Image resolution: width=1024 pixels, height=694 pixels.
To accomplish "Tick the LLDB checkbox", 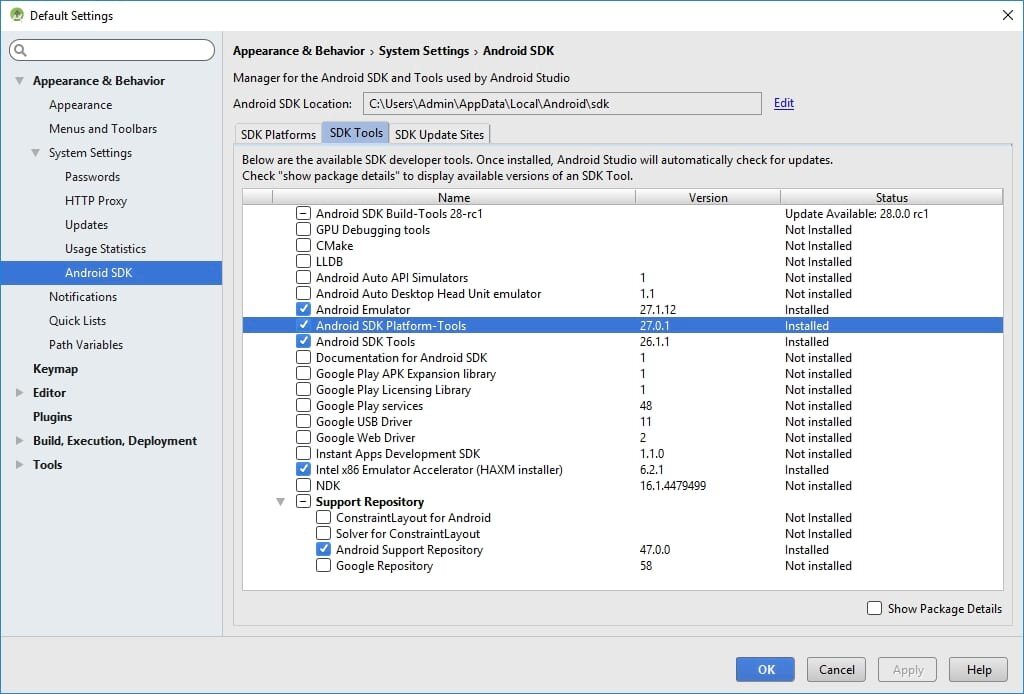I will click(303, 261).
